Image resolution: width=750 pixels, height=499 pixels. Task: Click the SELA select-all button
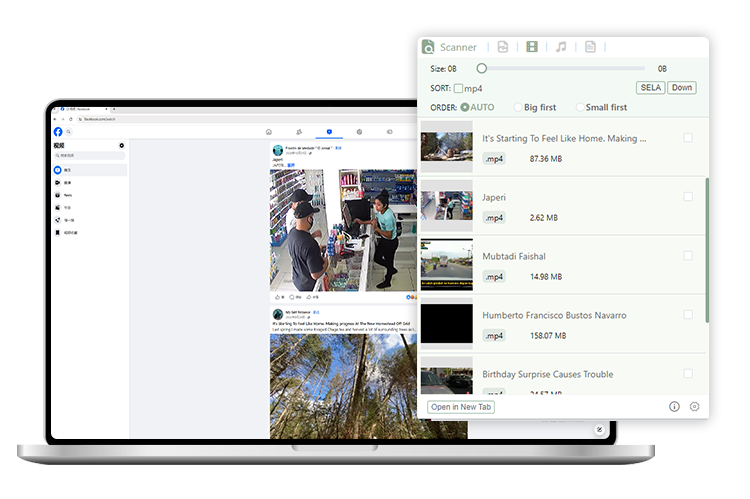pyautogui.click(x=650, y=88)
